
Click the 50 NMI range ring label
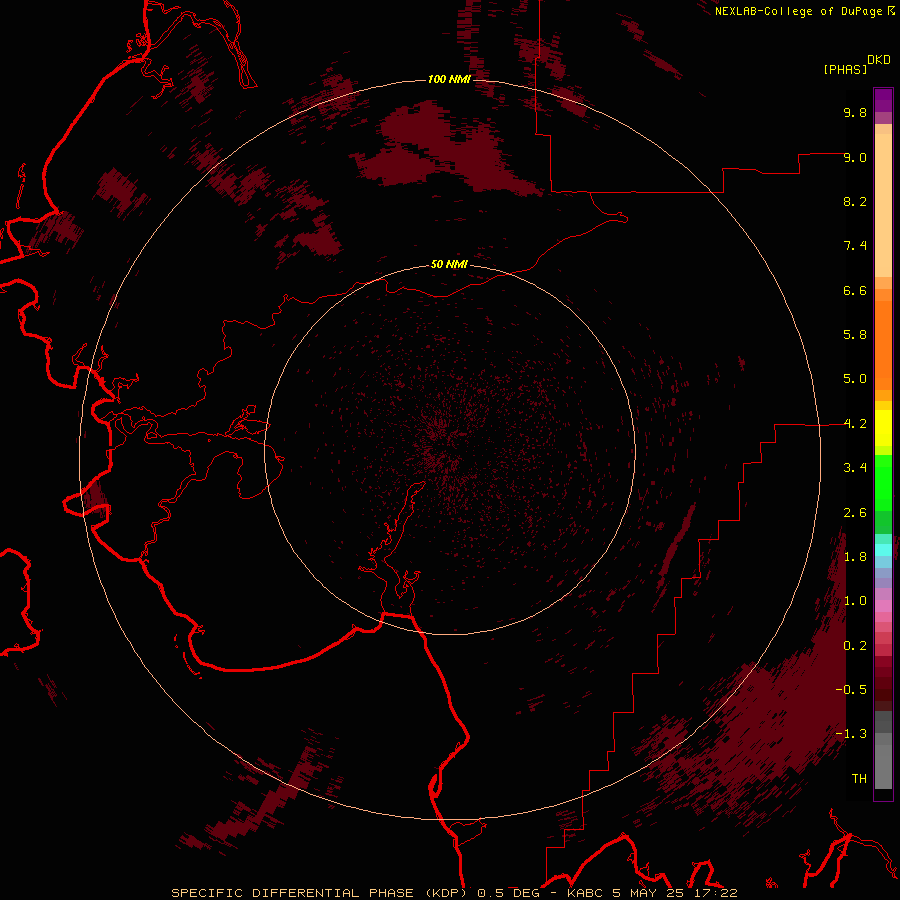point(449,264)
